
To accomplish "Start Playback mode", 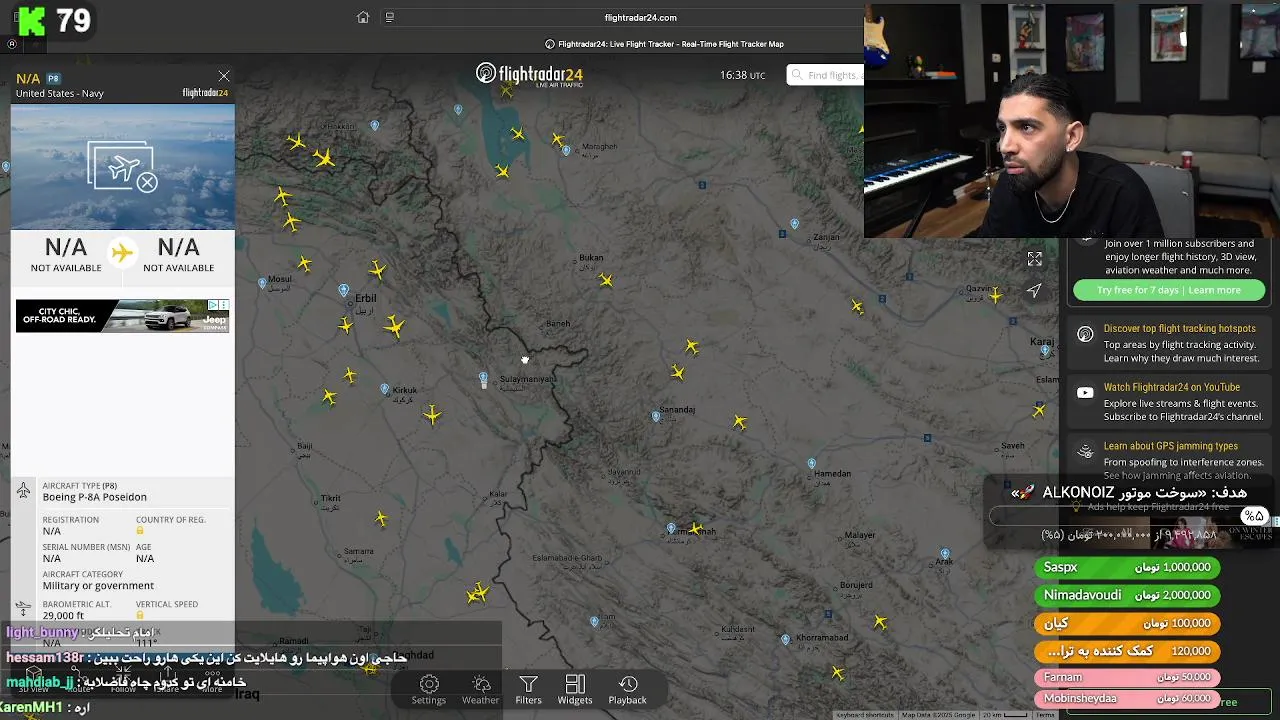I will [x=628, y=689].
